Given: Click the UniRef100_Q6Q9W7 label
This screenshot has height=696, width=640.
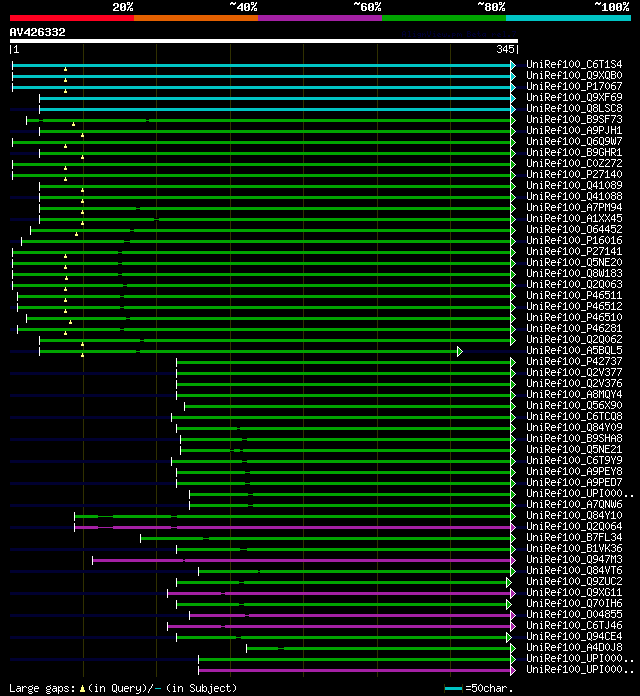Looking at the screenshot, I should (x=574, y=141).
